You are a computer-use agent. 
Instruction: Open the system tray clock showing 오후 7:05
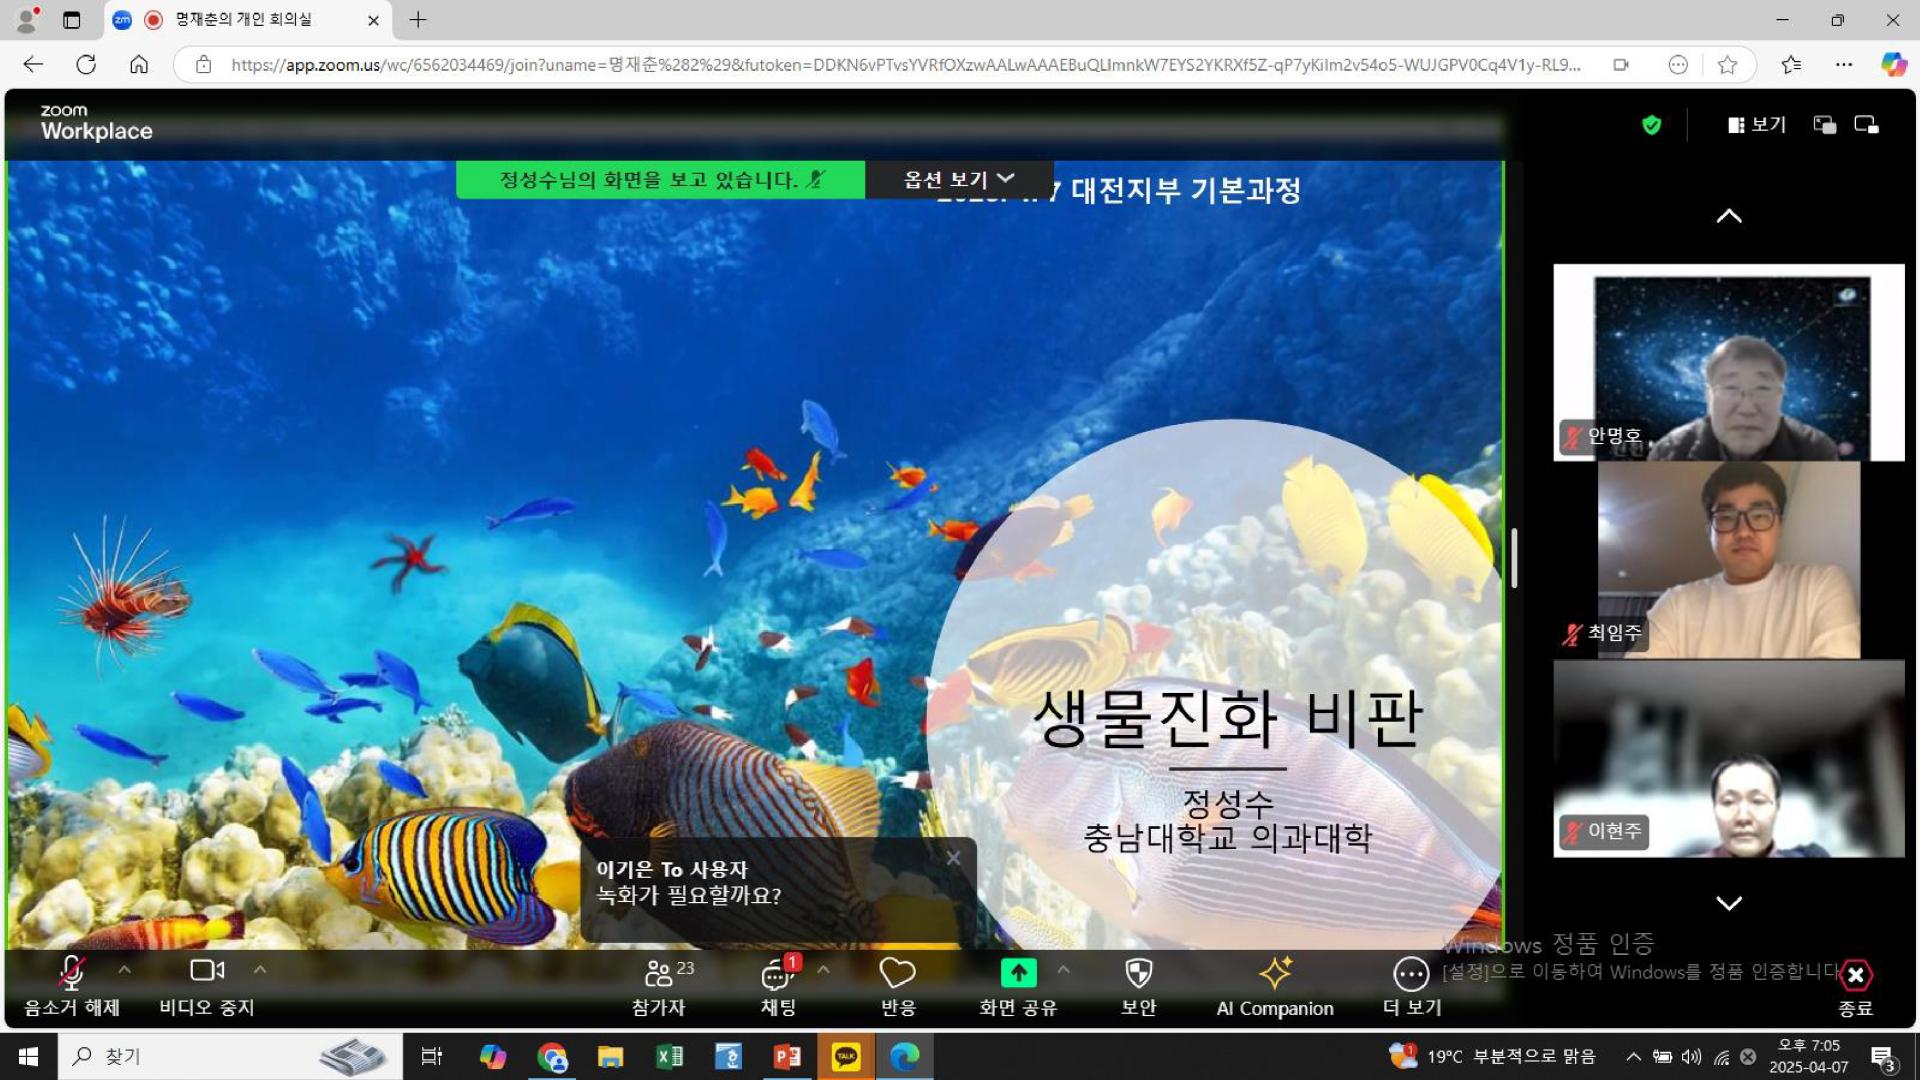1809,1056
